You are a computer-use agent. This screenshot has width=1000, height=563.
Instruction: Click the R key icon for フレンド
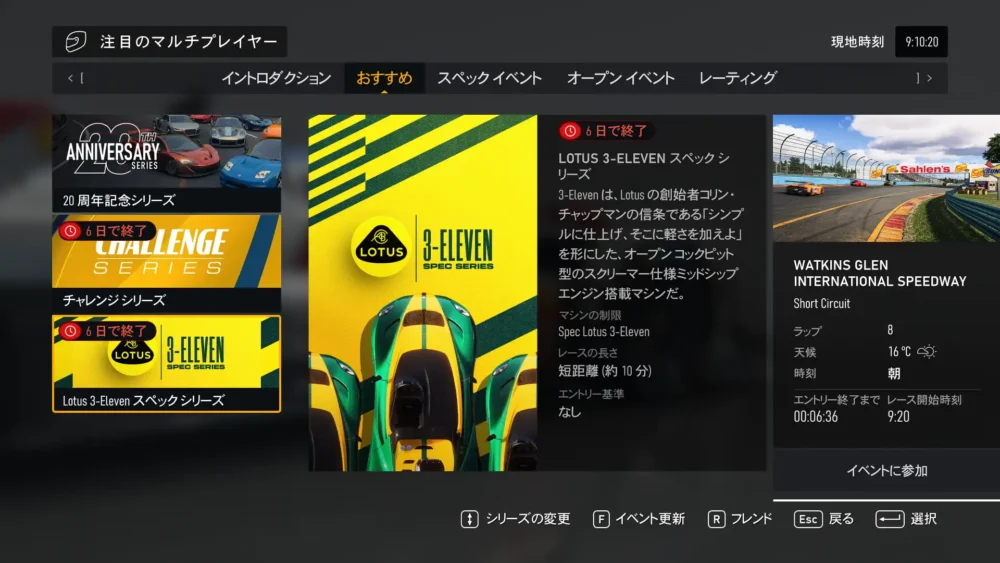pos(716,519)
